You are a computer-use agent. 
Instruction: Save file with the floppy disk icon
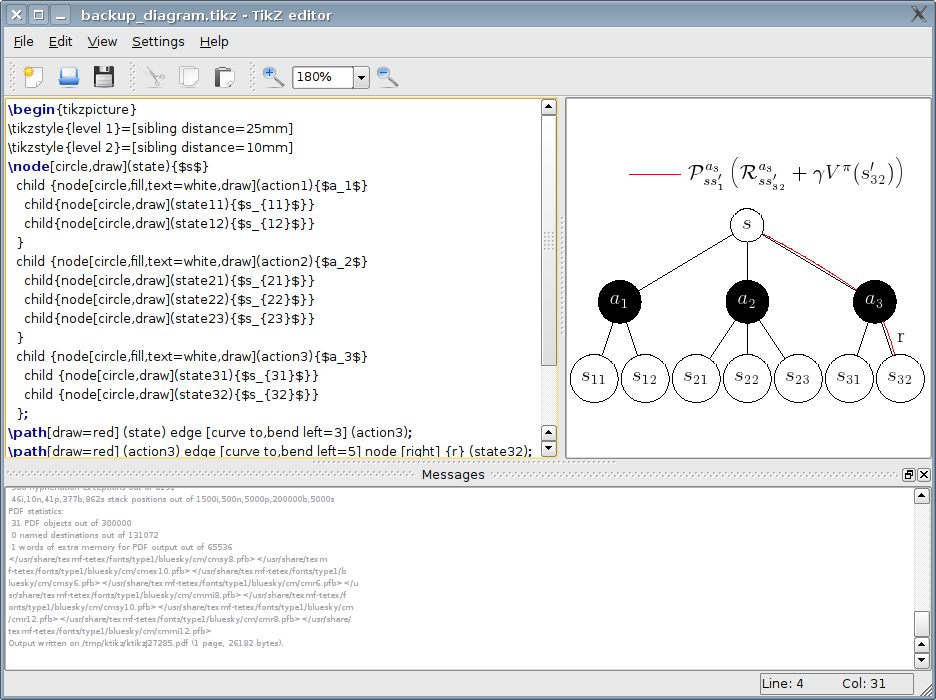coord(104,77)
